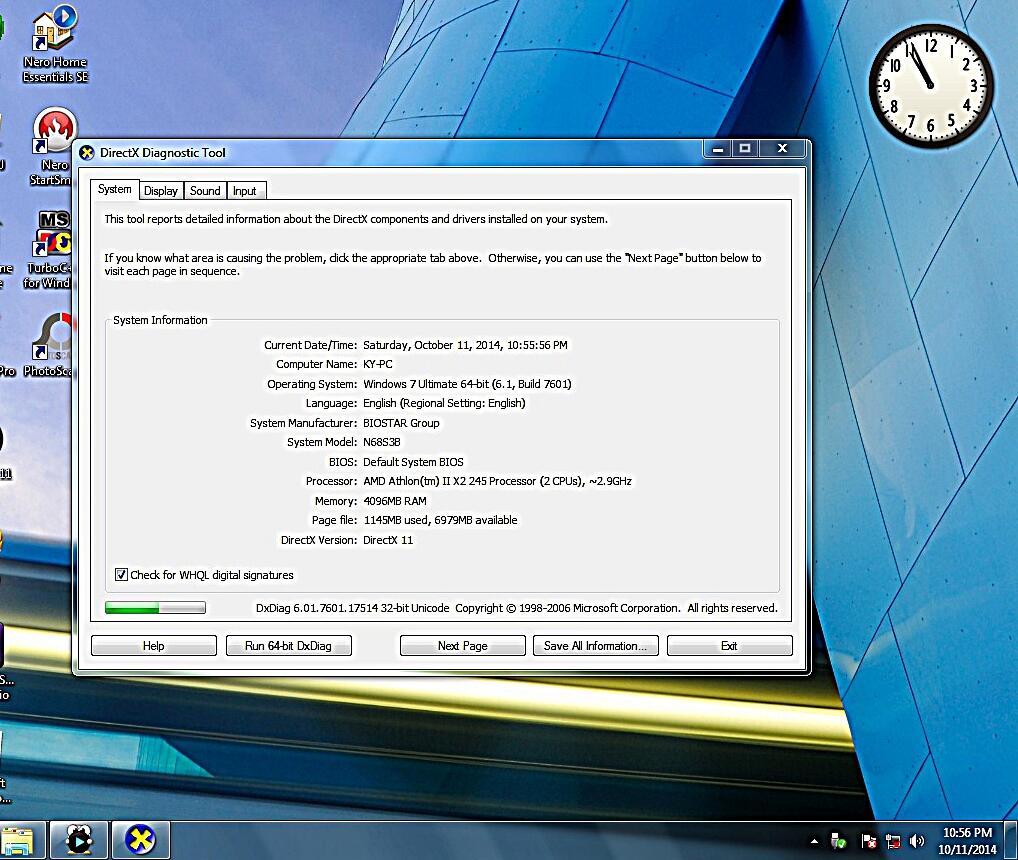The width and height of the screenshot is (1018, 860).
Task: Maximize the DirectX Diagnostic Tool window
Action: [x=745, y=149]
